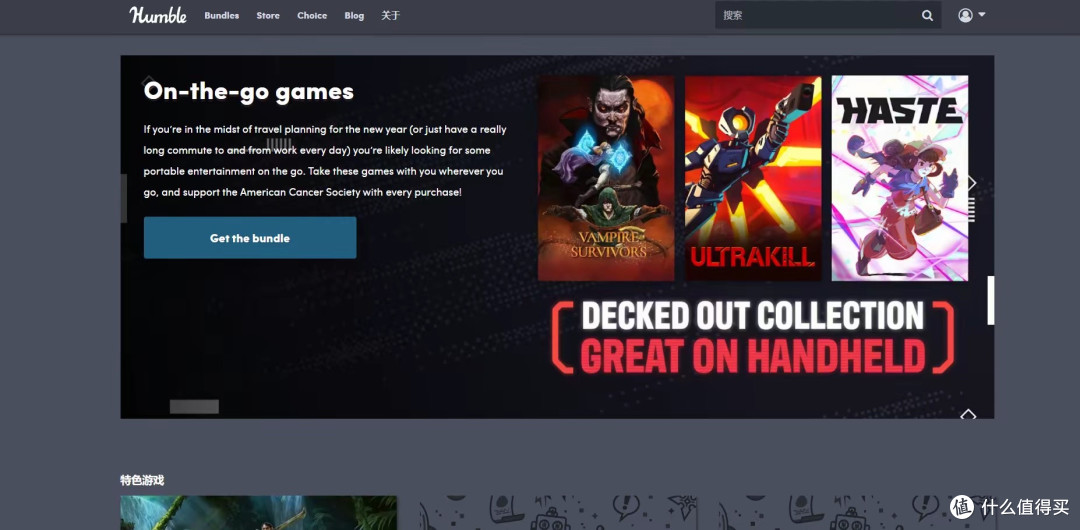Click the Decked Out Collection banner graphic
The width and height of the screenshot is (1080, 530).
[x=753, y=336]
